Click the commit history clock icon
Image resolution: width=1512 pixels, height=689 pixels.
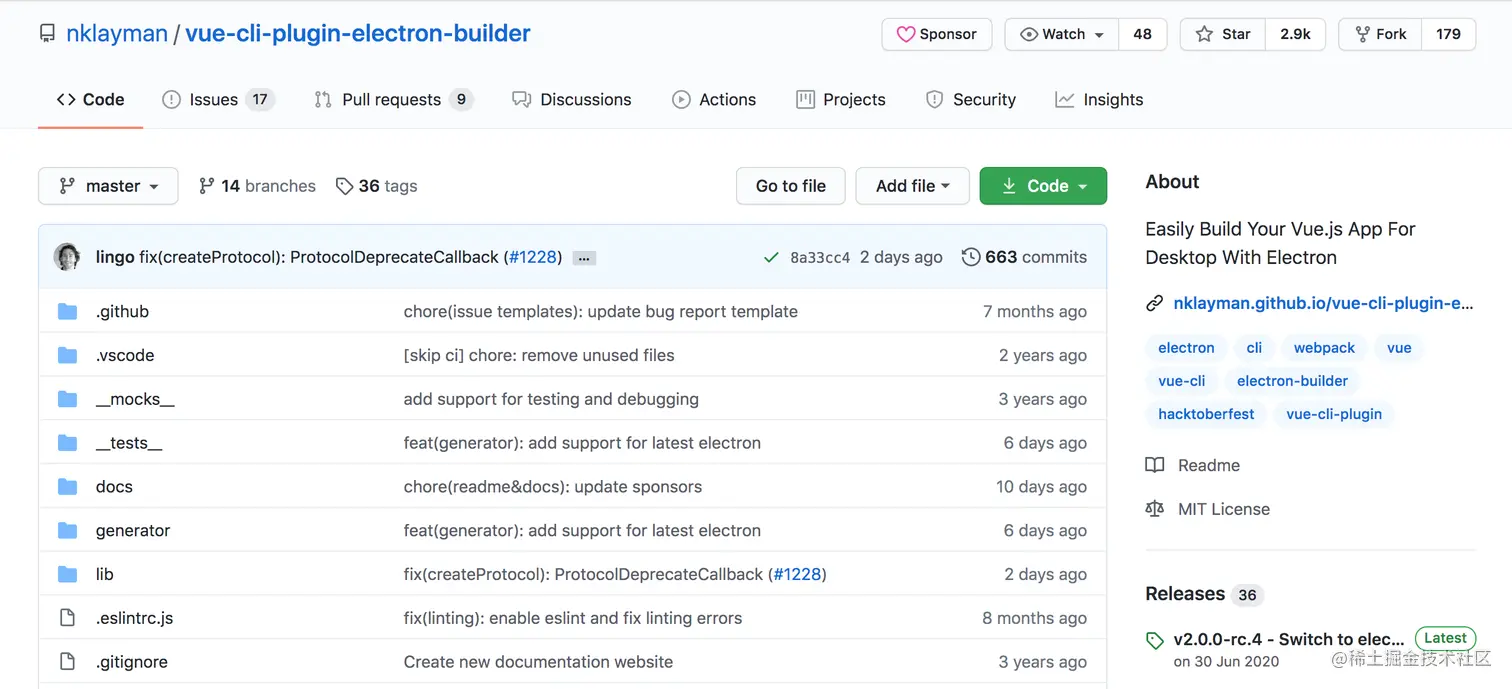point(970,257)
